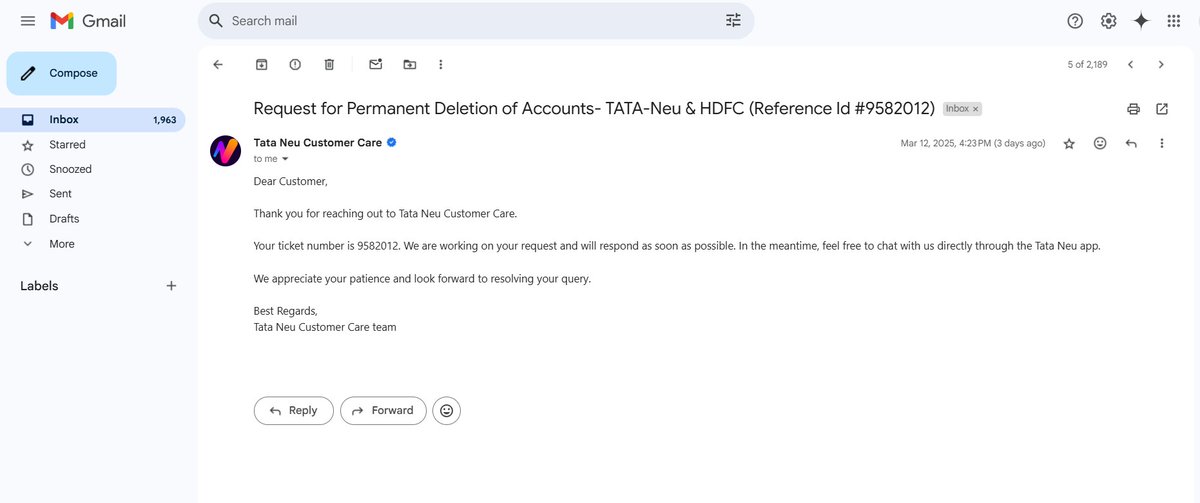Remove the Inbox label chip
Screen dimensions: 1200x503
tap(976, 108)
